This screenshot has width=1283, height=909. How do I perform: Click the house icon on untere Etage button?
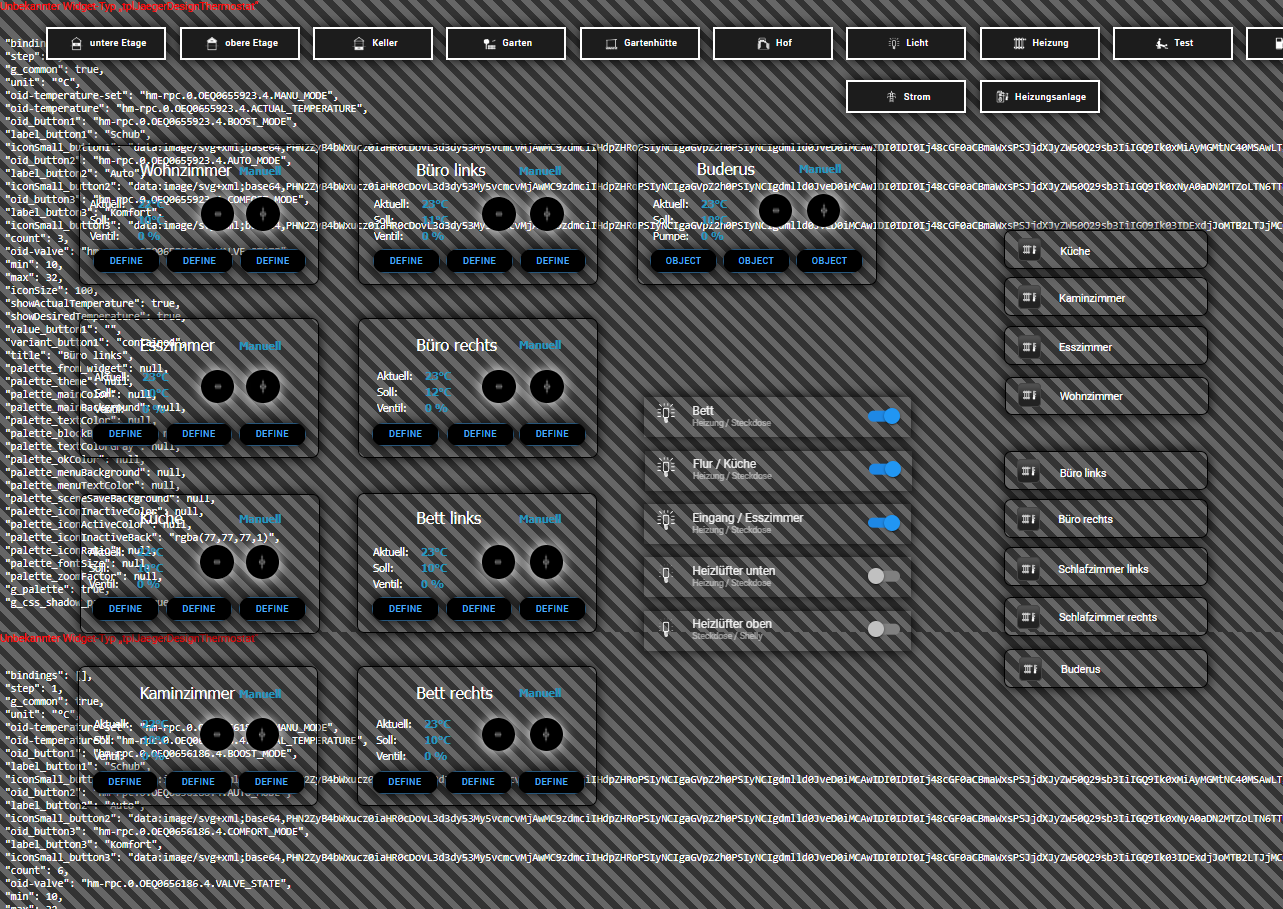[78, 44]
